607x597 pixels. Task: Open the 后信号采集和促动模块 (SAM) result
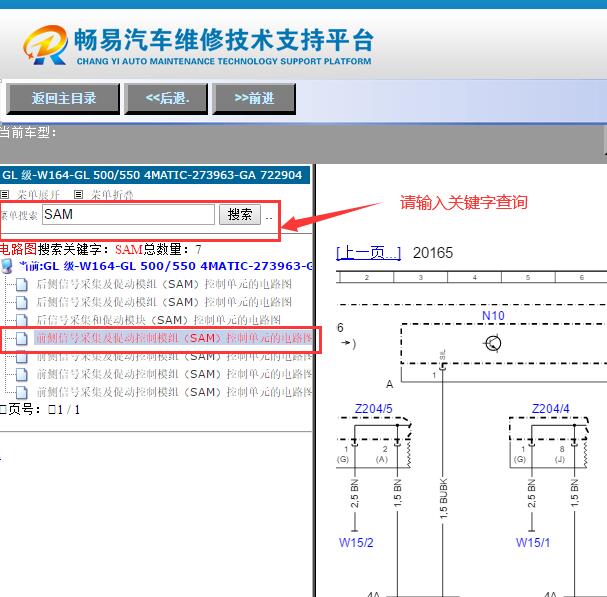(159, 320)
